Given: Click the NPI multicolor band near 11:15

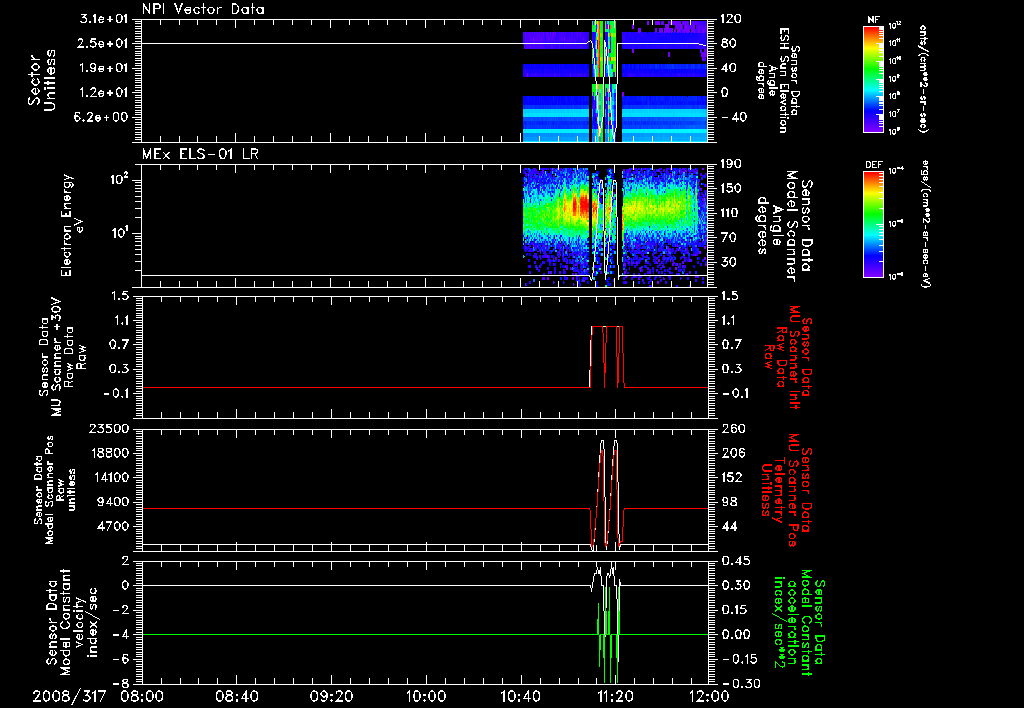Looking at the screenshot, I should click(x=603, y=80).
